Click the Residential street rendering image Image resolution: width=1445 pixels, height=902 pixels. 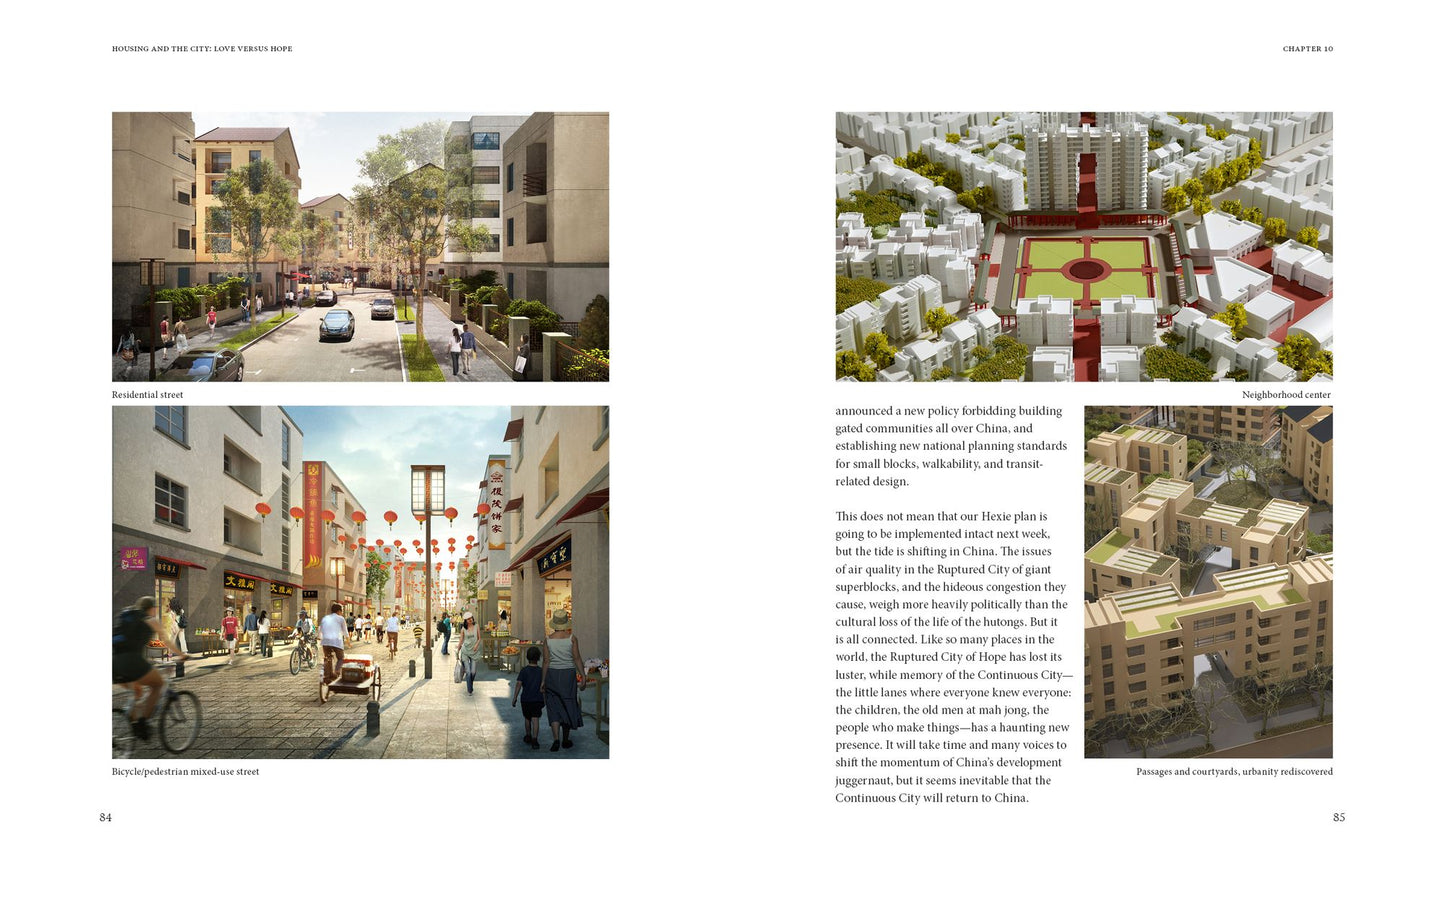coord(360,246)
